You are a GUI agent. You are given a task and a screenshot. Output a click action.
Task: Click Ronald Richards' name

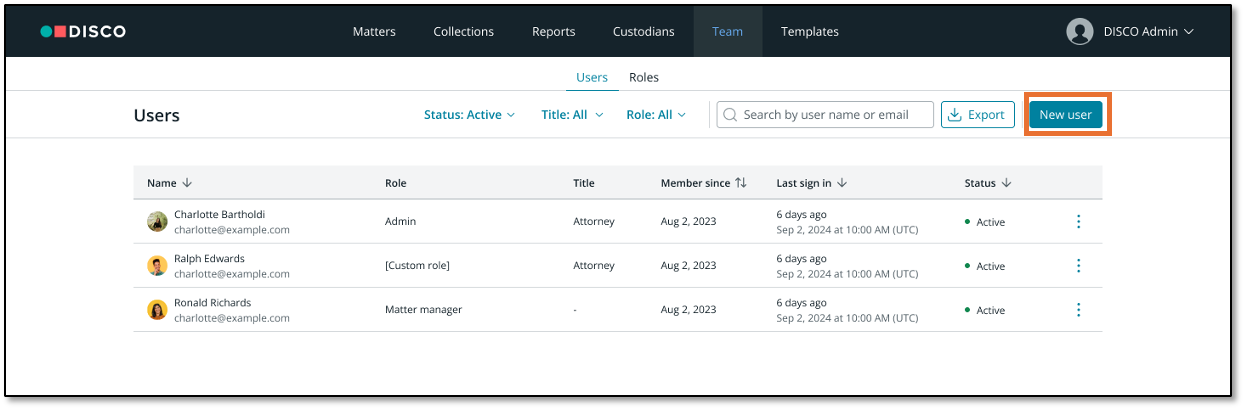coord(213,302)
